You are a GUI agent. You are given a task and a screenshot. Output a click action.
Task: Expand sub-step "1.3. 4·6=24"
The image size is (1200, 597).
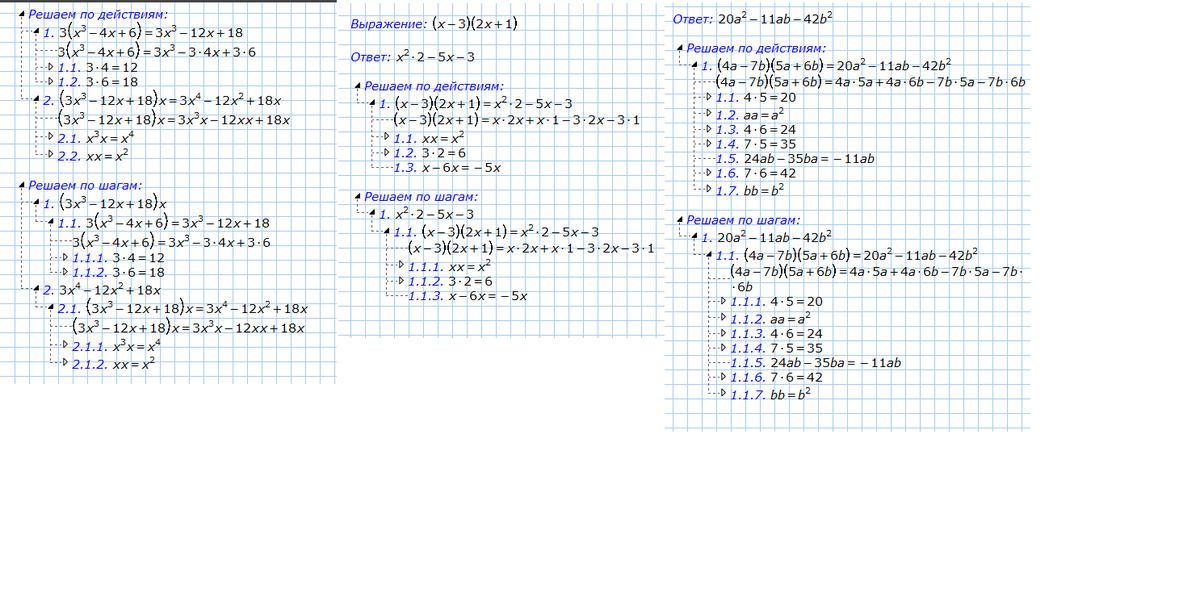click(x=710, y=130)
